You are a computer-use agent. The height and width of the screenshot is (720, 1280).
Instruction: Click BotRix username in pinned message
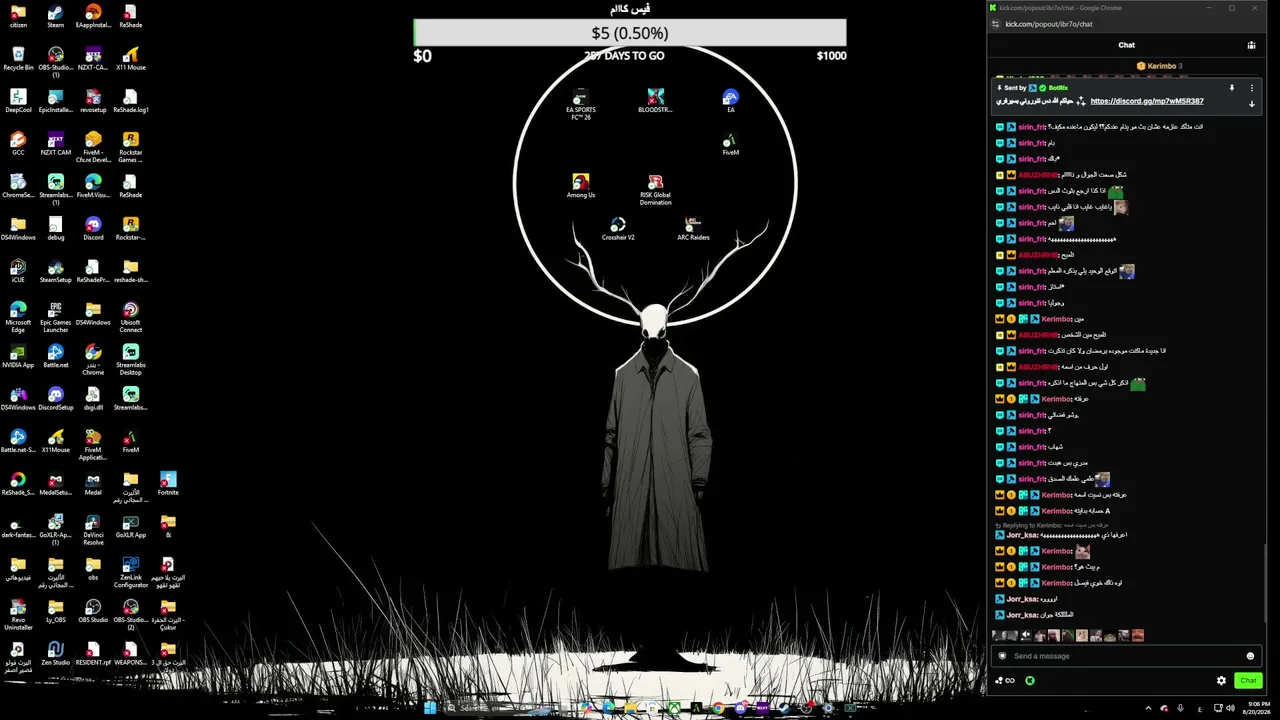(1058, 88)
